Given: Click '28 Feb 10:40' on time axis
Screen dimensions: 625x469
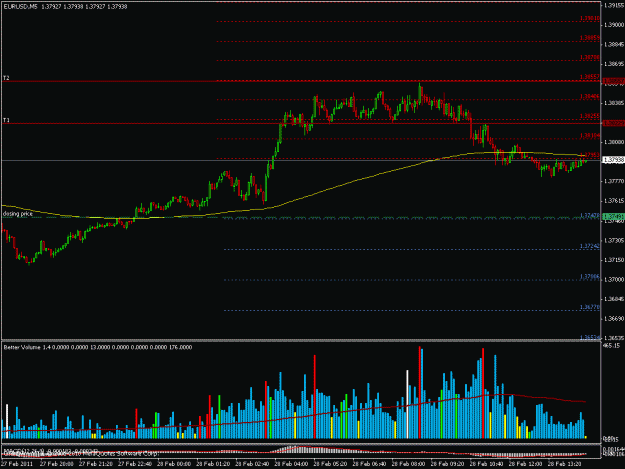Looking at the screenshot, I should pos(486,464).
